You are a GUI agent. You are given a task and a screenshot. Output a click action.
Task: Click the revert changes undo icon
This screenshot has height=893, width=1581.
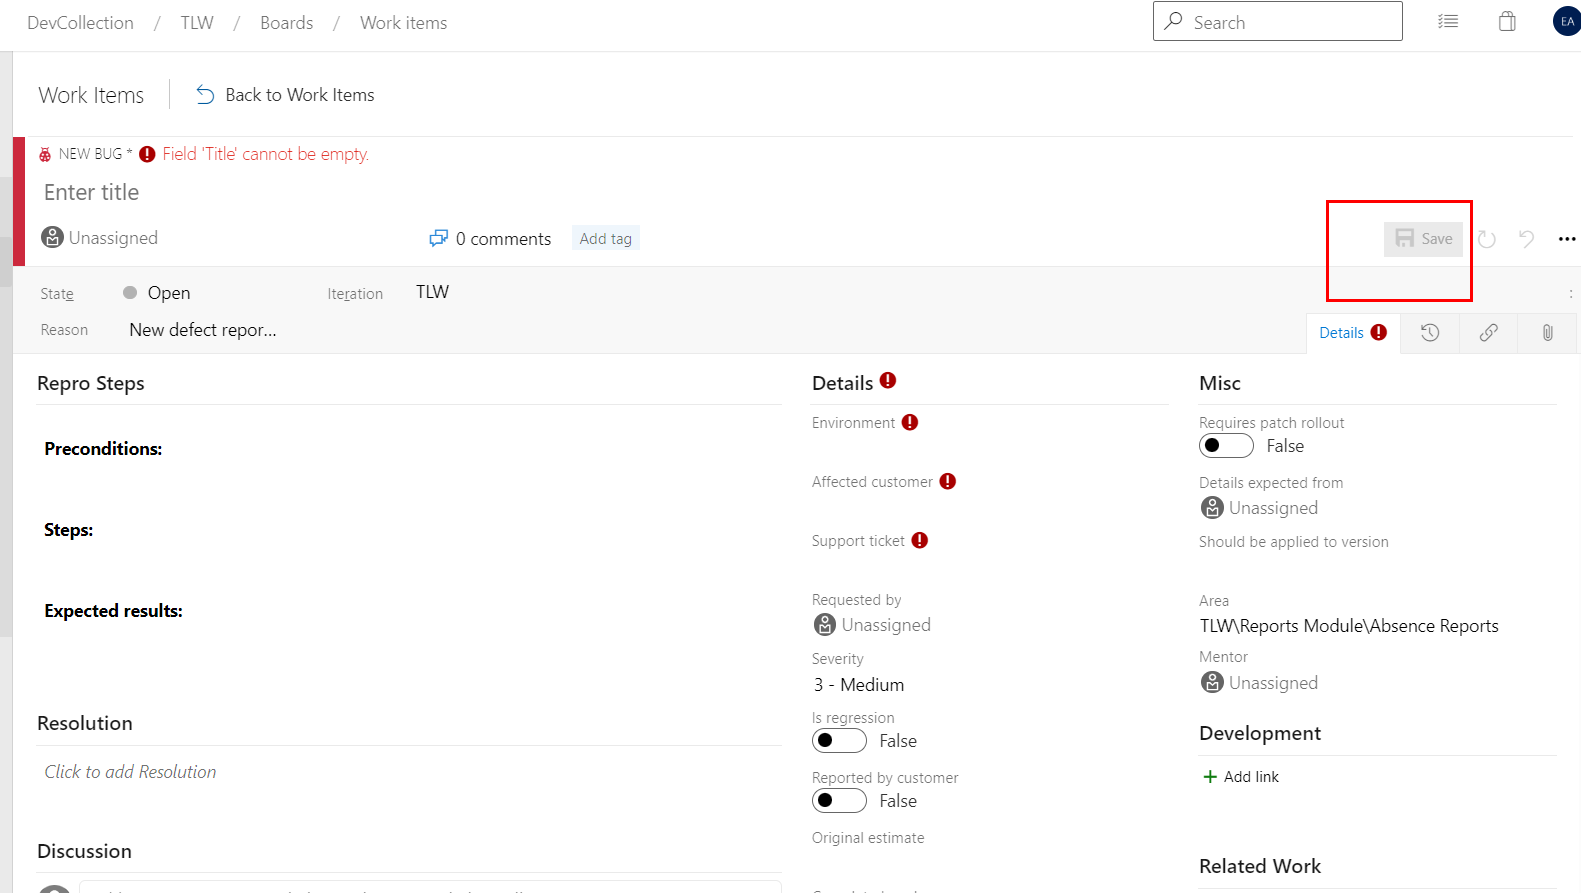click(x=1526, y=239)
